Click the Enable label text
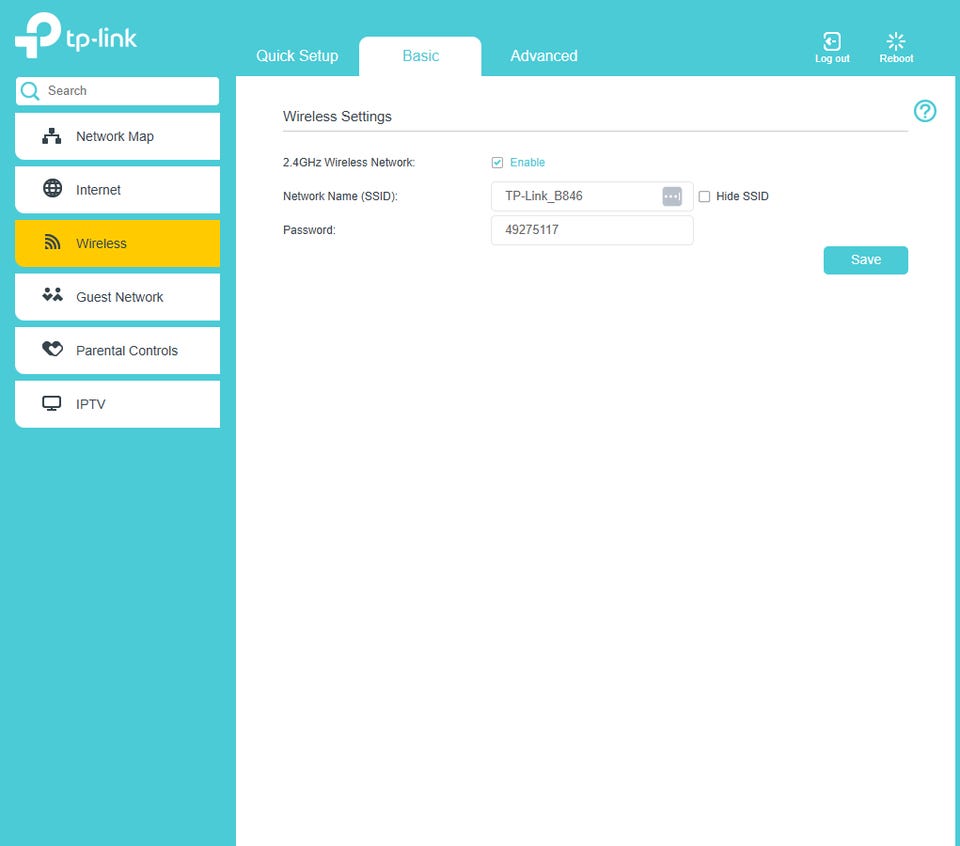This screenshot has width=960, height=846. (527, 162)
